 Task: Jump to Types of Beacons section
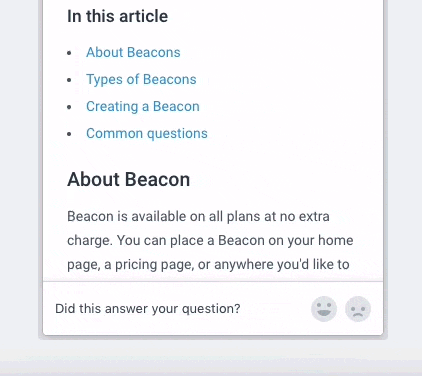pos(141,79)
